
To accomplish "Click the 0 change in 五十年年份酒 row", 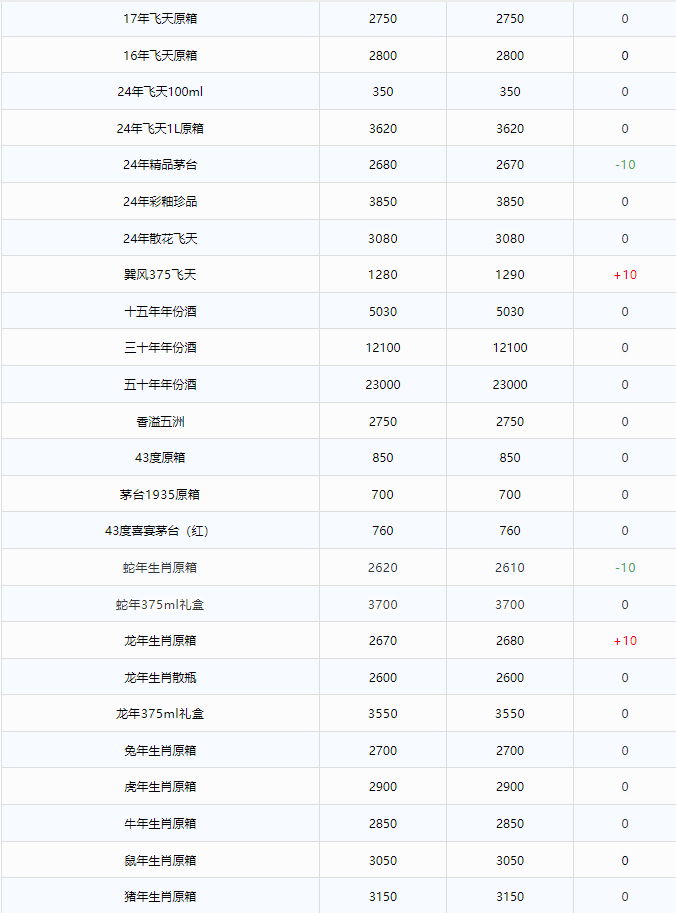I will (x=625, y=384).
